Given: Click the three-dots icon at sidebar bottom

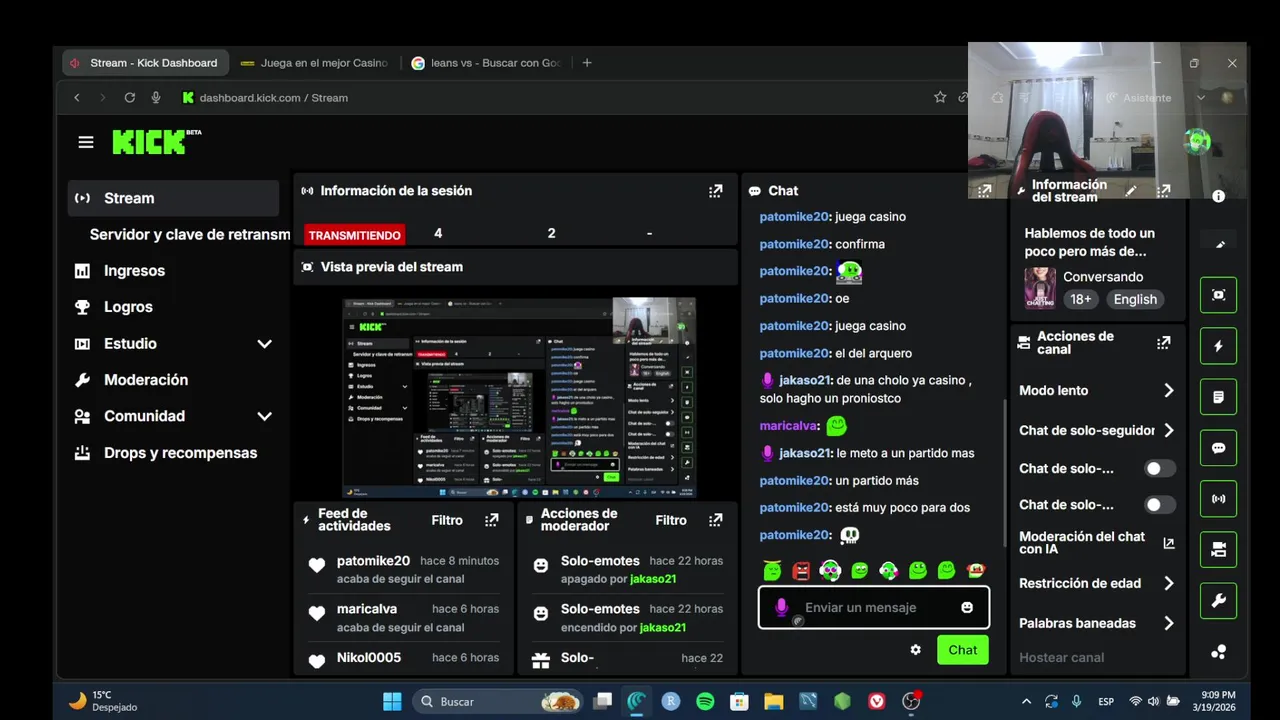Looking at the screenshot, I should (x=1218, y=652).
